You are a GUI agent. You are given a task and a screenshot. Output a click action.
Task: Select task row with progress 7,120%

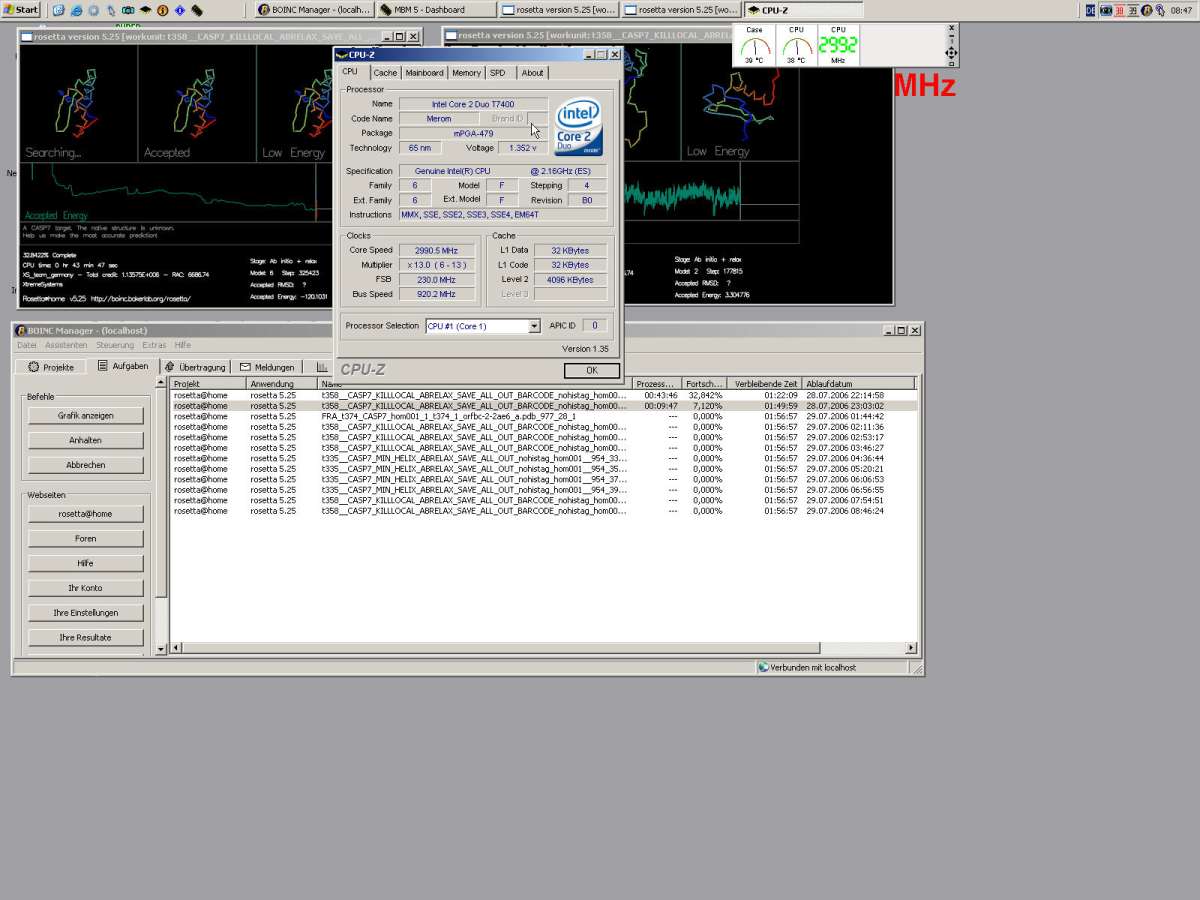542,406
